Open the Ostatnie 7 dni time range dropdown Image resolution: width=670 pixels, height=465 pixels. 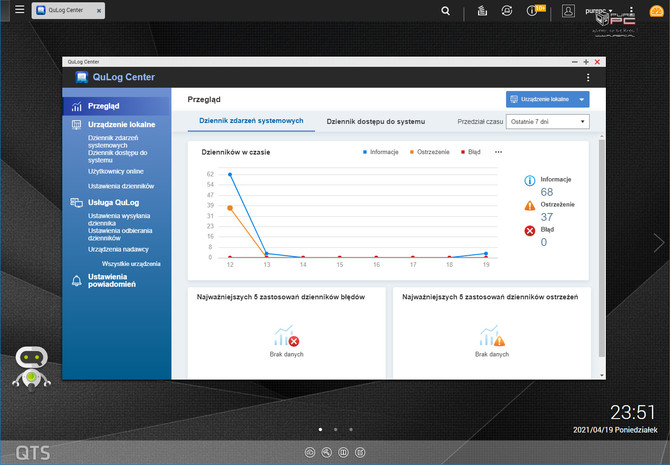(547, 122)
